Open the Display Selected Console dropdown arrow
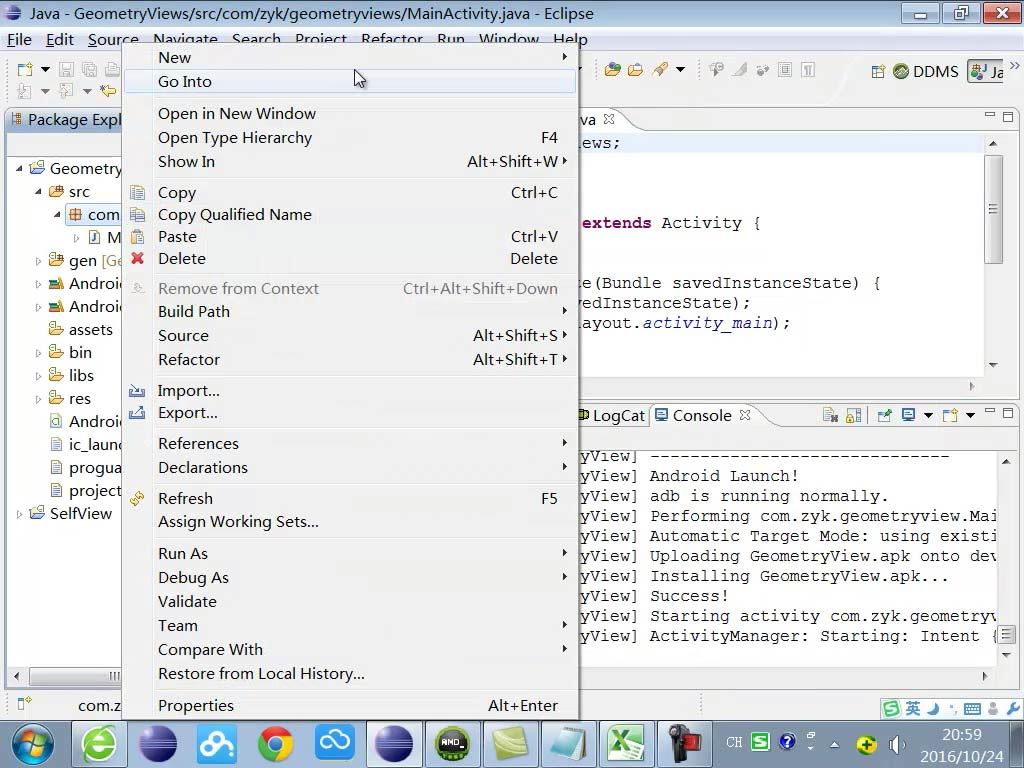 click(x=928, y=416)
